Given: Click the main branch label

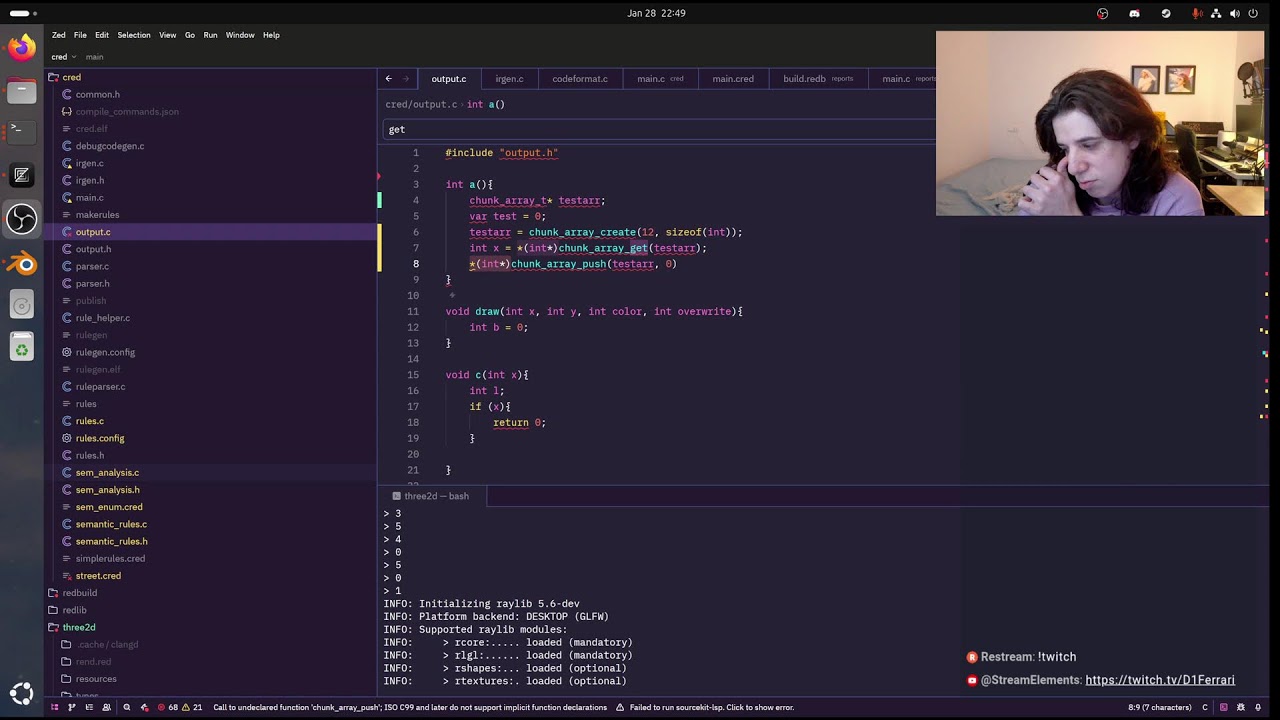Looking at the screenshot, I should point(94,57).
